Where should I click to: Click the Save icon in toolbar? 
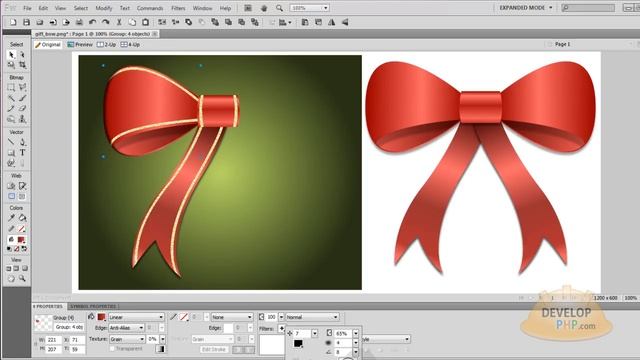click(x=27, y=22)
